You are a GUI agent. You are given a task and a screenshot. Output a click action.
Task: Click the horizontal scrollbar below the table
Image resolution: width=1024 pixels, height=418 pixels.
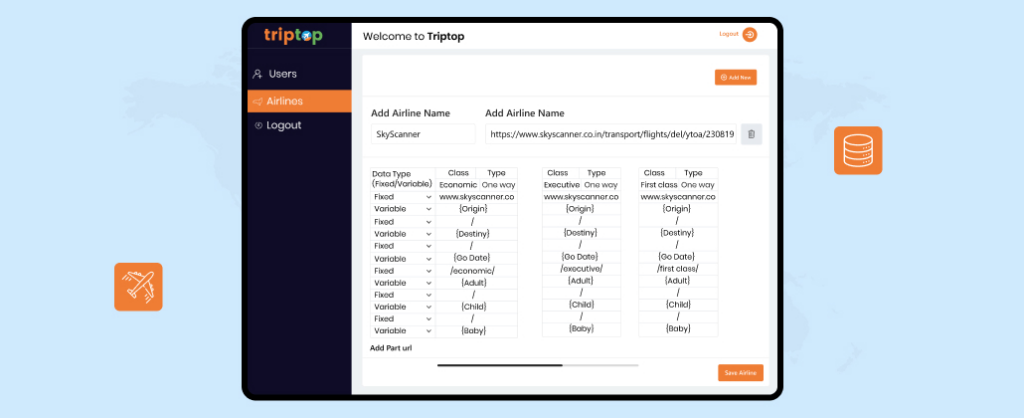click(x=499, y=366)
